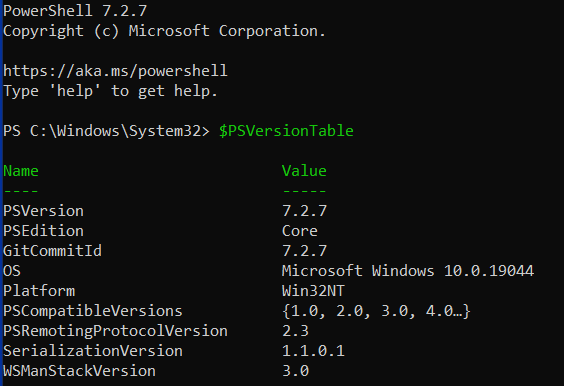564x386 pixels.
Task: Click the {1.0, 2.0, 3.0, 4.0…} value
Action: (376, 311)
